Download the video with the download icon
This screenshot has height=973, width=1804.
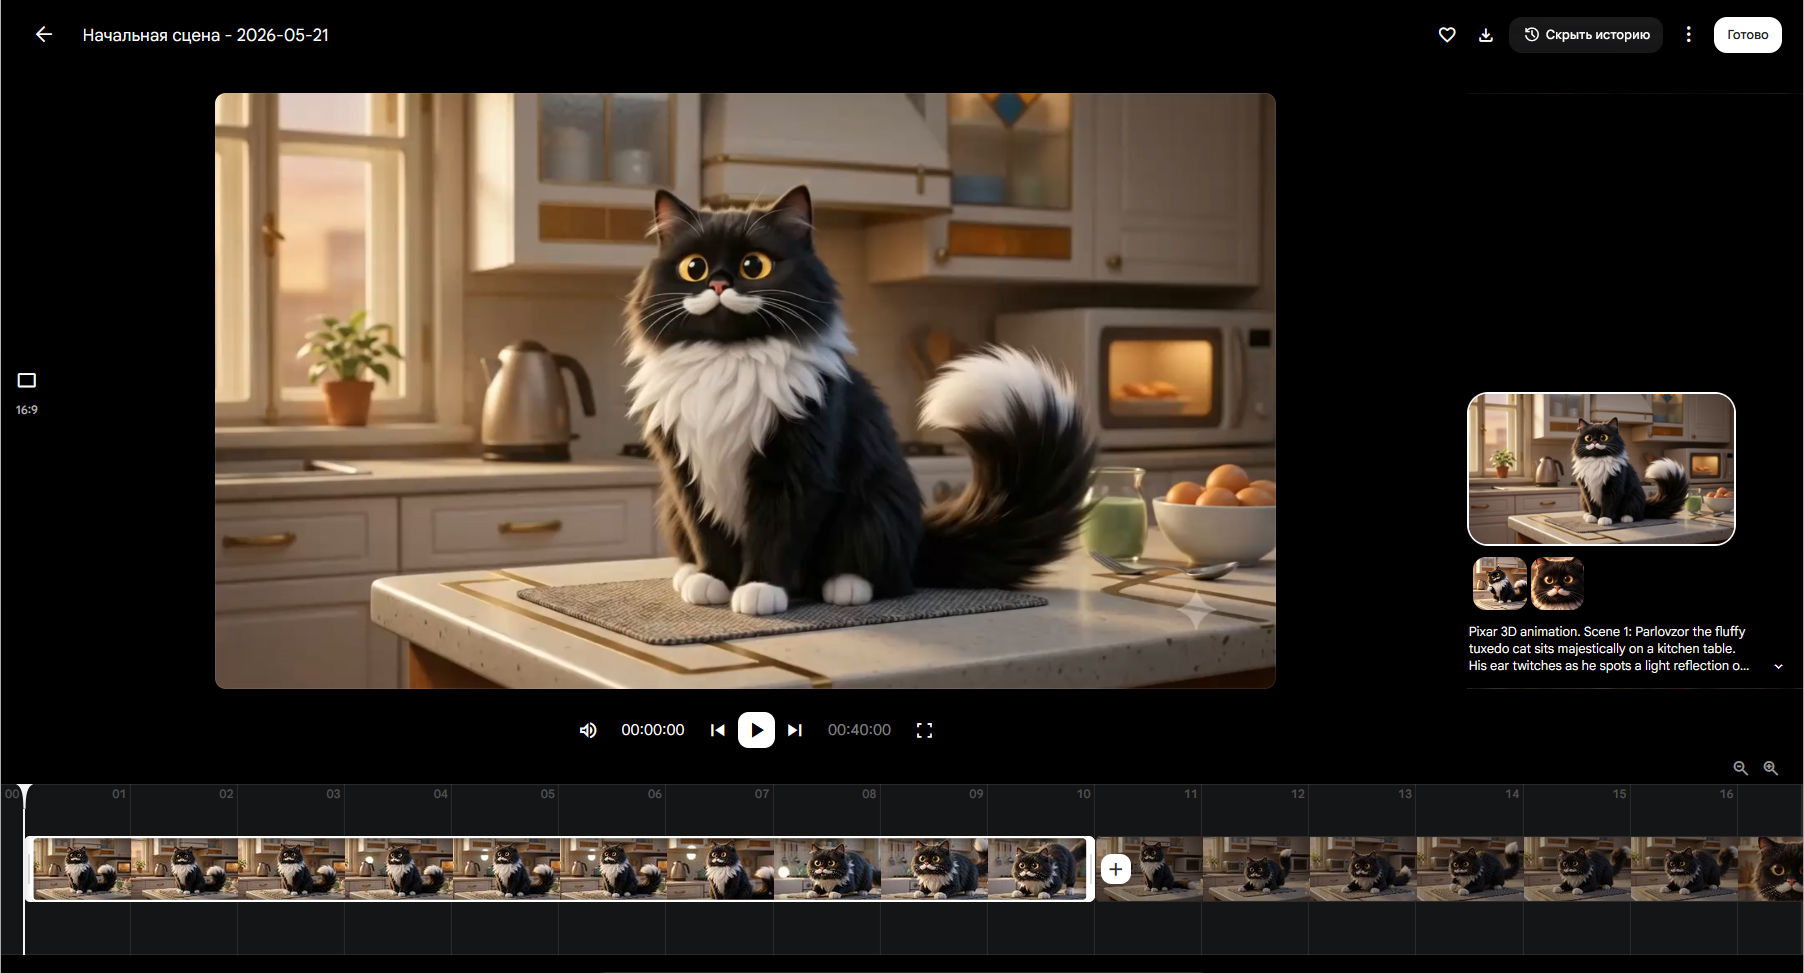pyautogui.click(x=1485, y=35)
